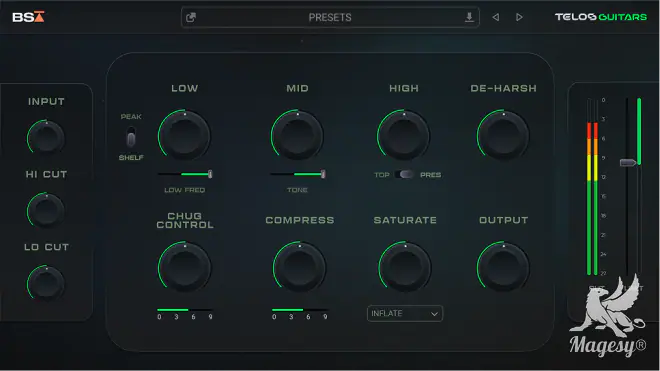Click the LOW FREQ label
Screen dimensions: 660x371
pyautogui.click(x=184, y=190)
